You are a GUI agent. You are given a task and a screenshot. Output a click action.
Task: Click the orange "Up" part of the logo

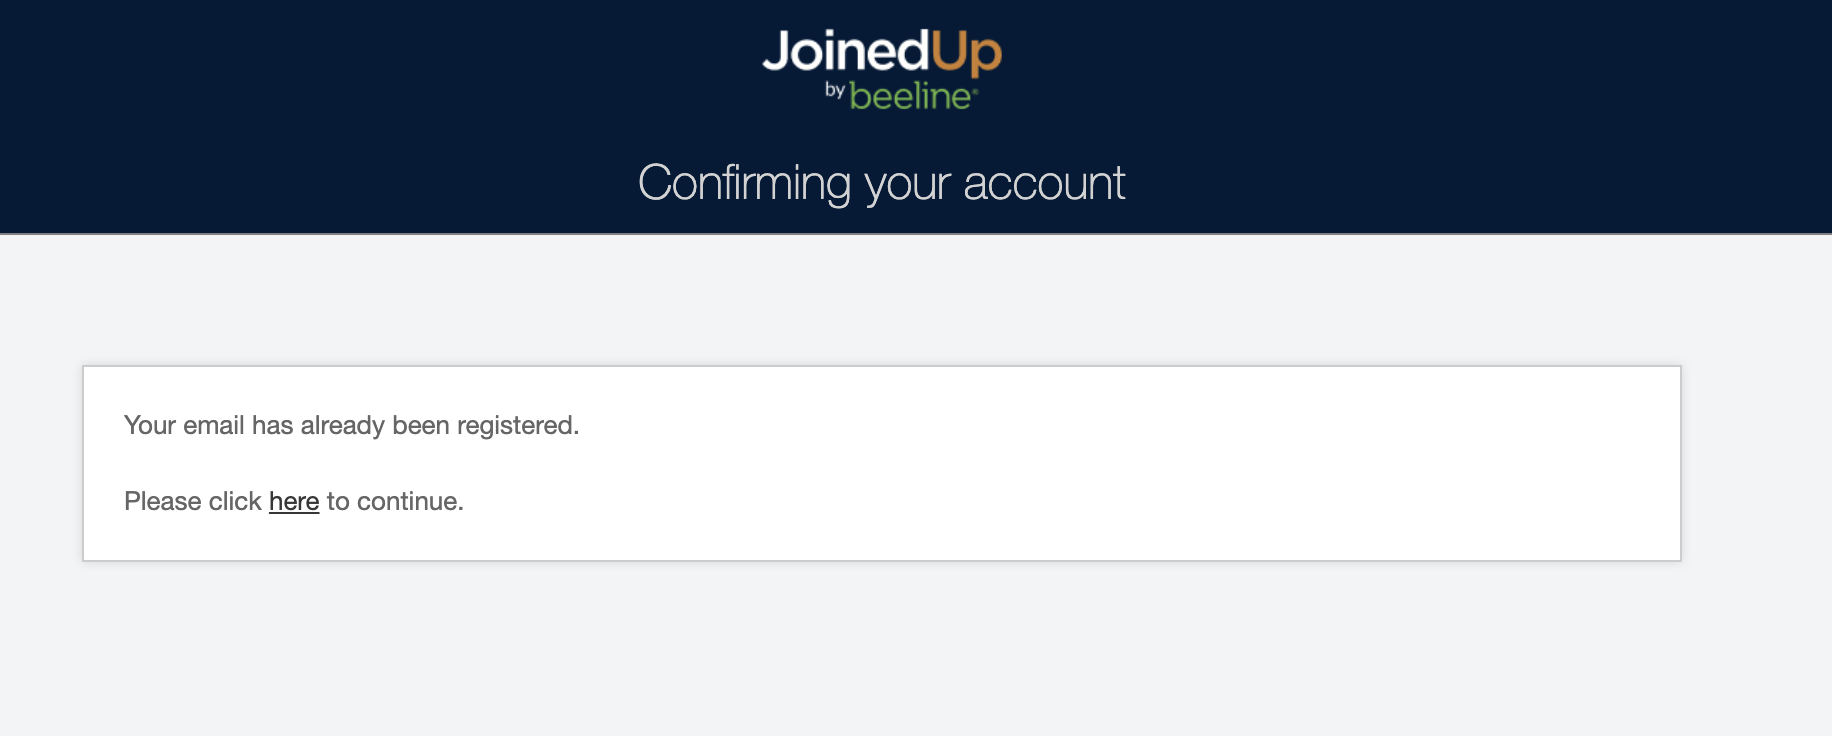(966, 53)
